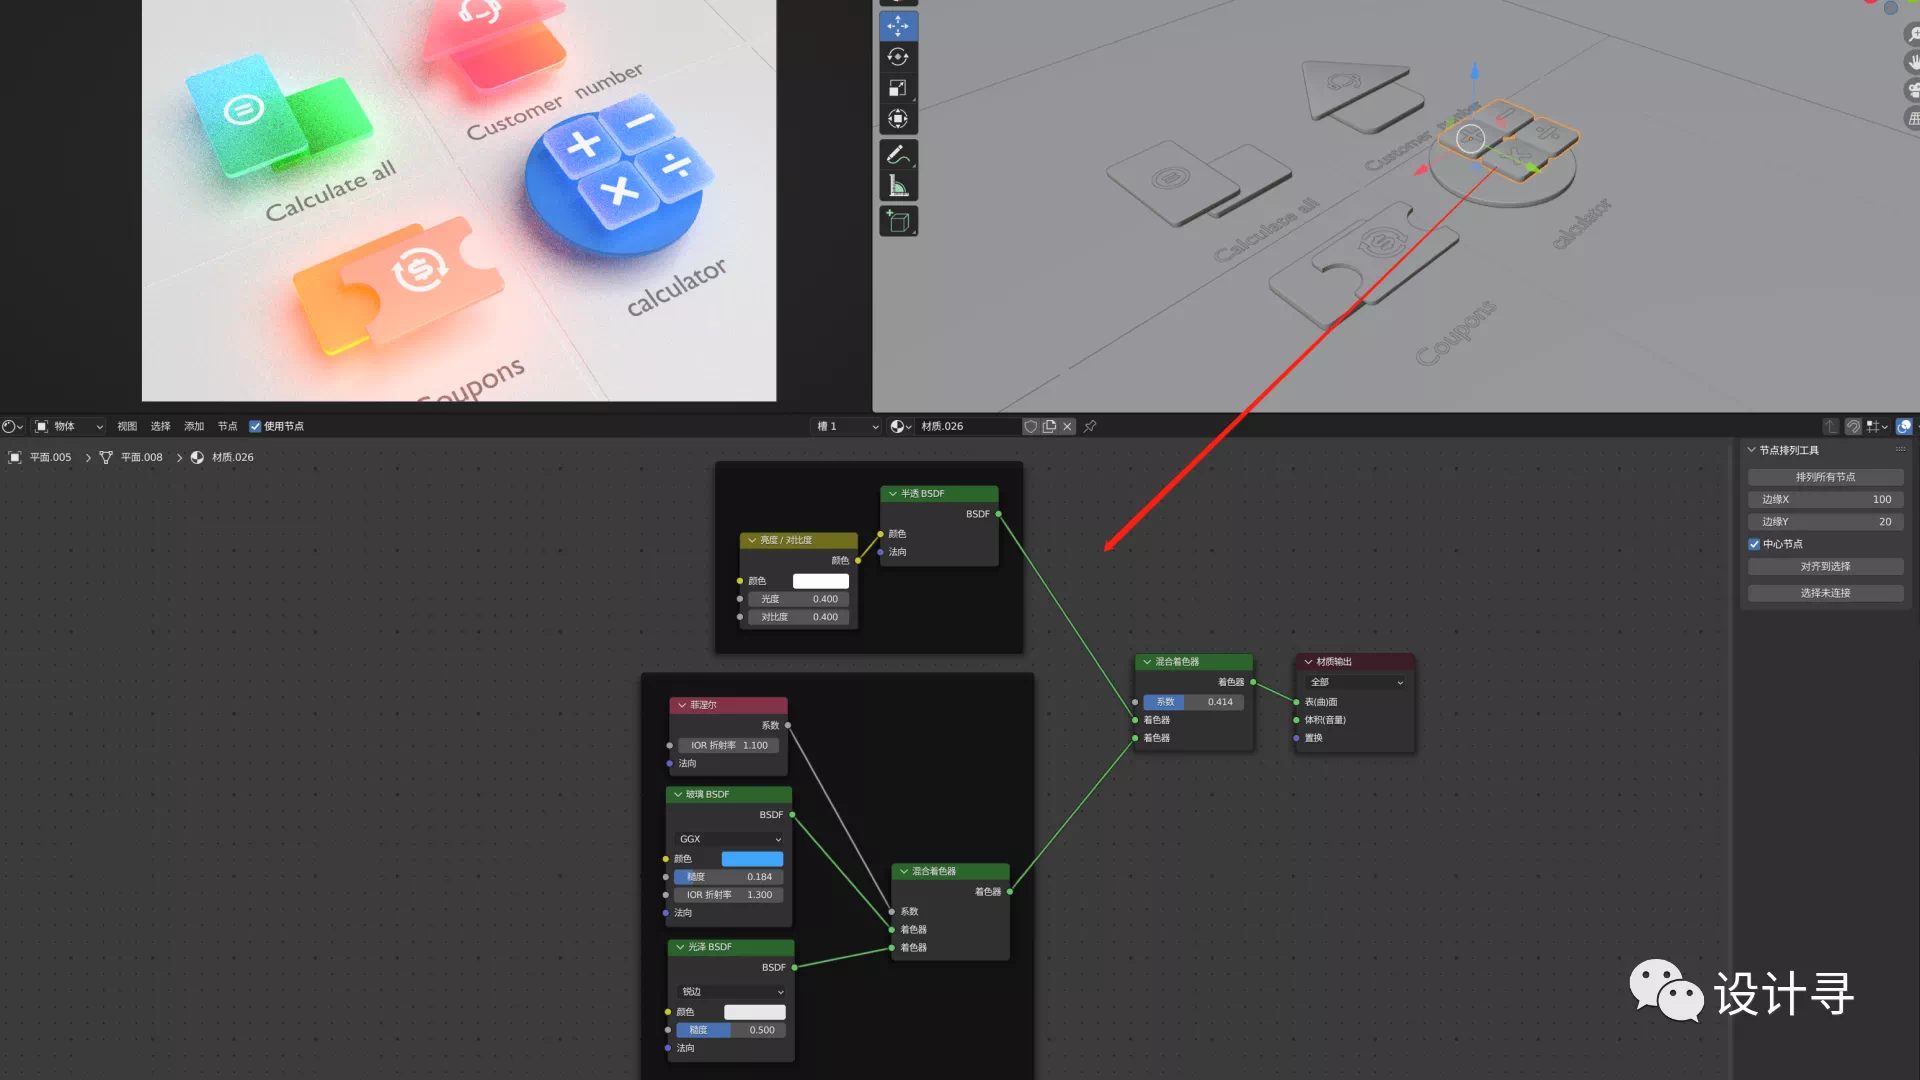This screenshot has width=1920, height=1080.
Task: Select the Rotate tool in viewport toolbar
Action: [898, 57]
